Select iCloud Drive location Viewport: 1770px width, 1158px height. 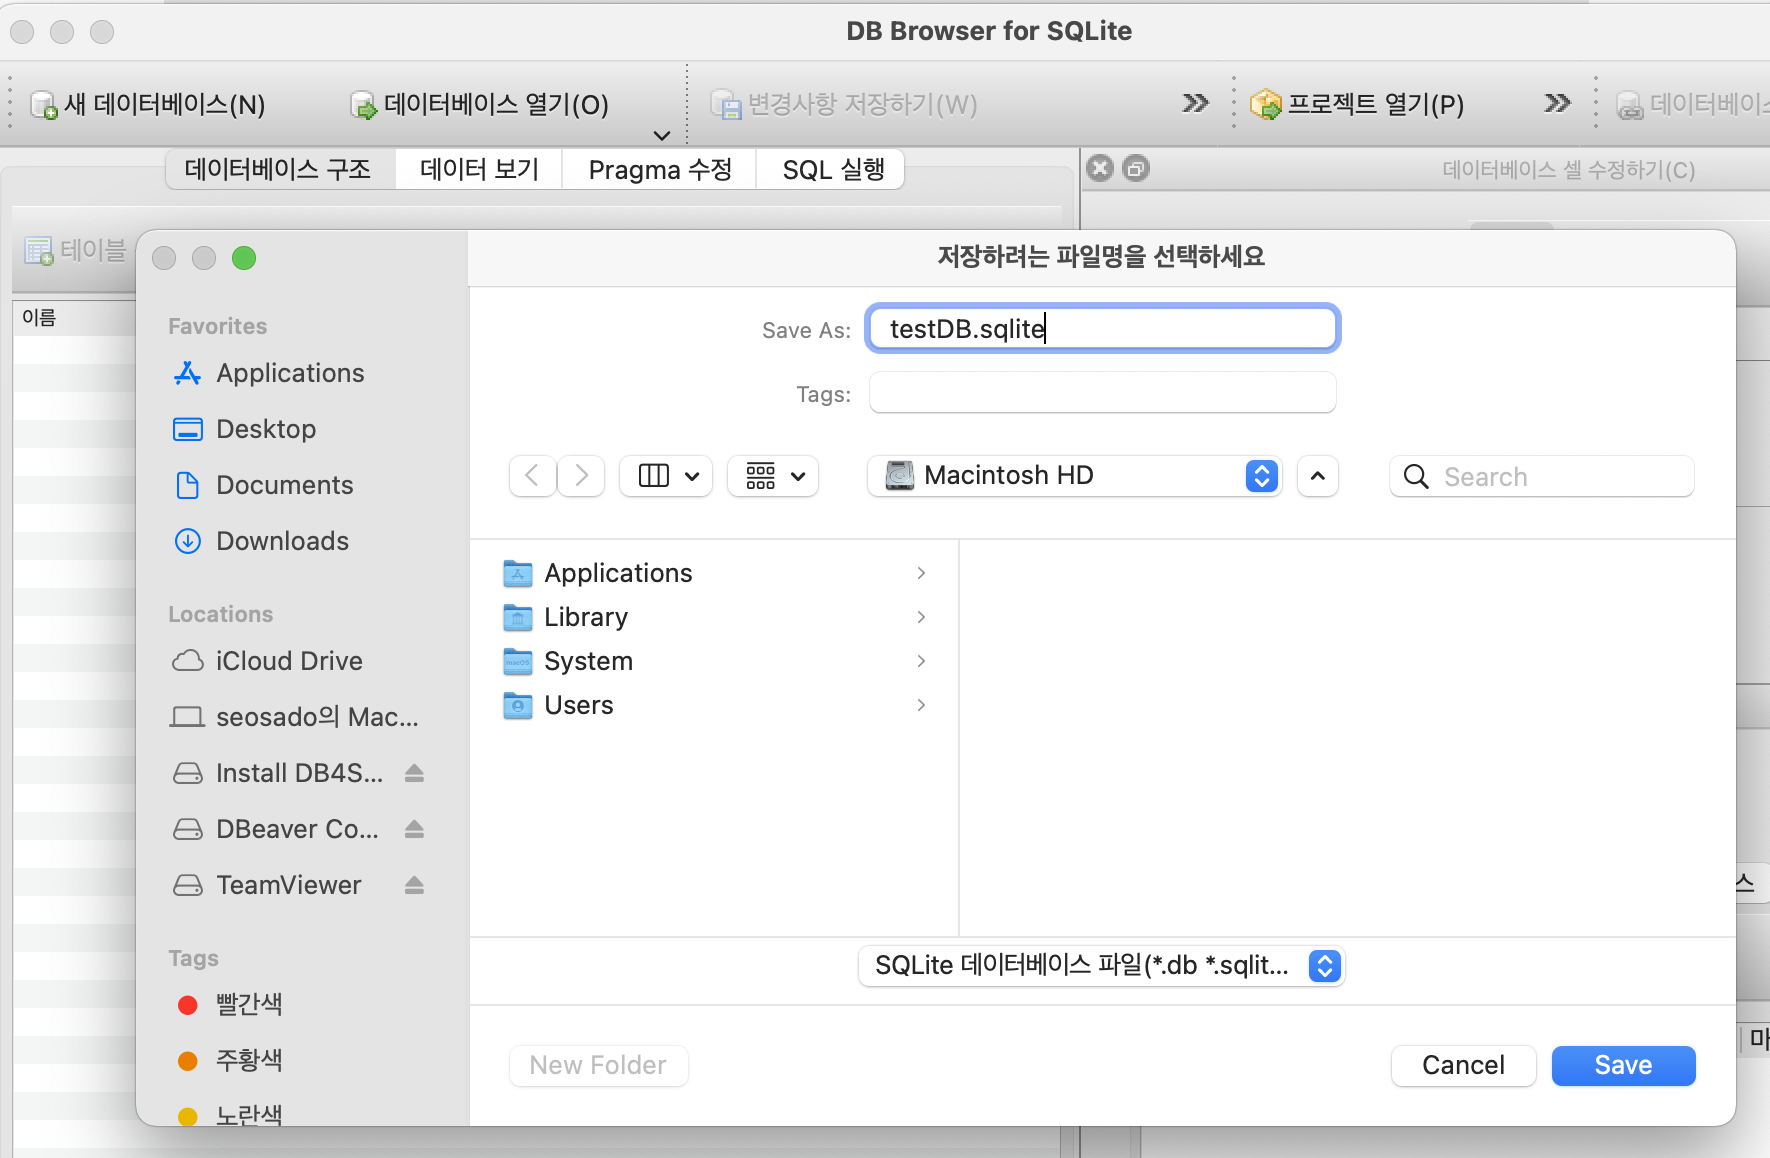coord(289,661)
